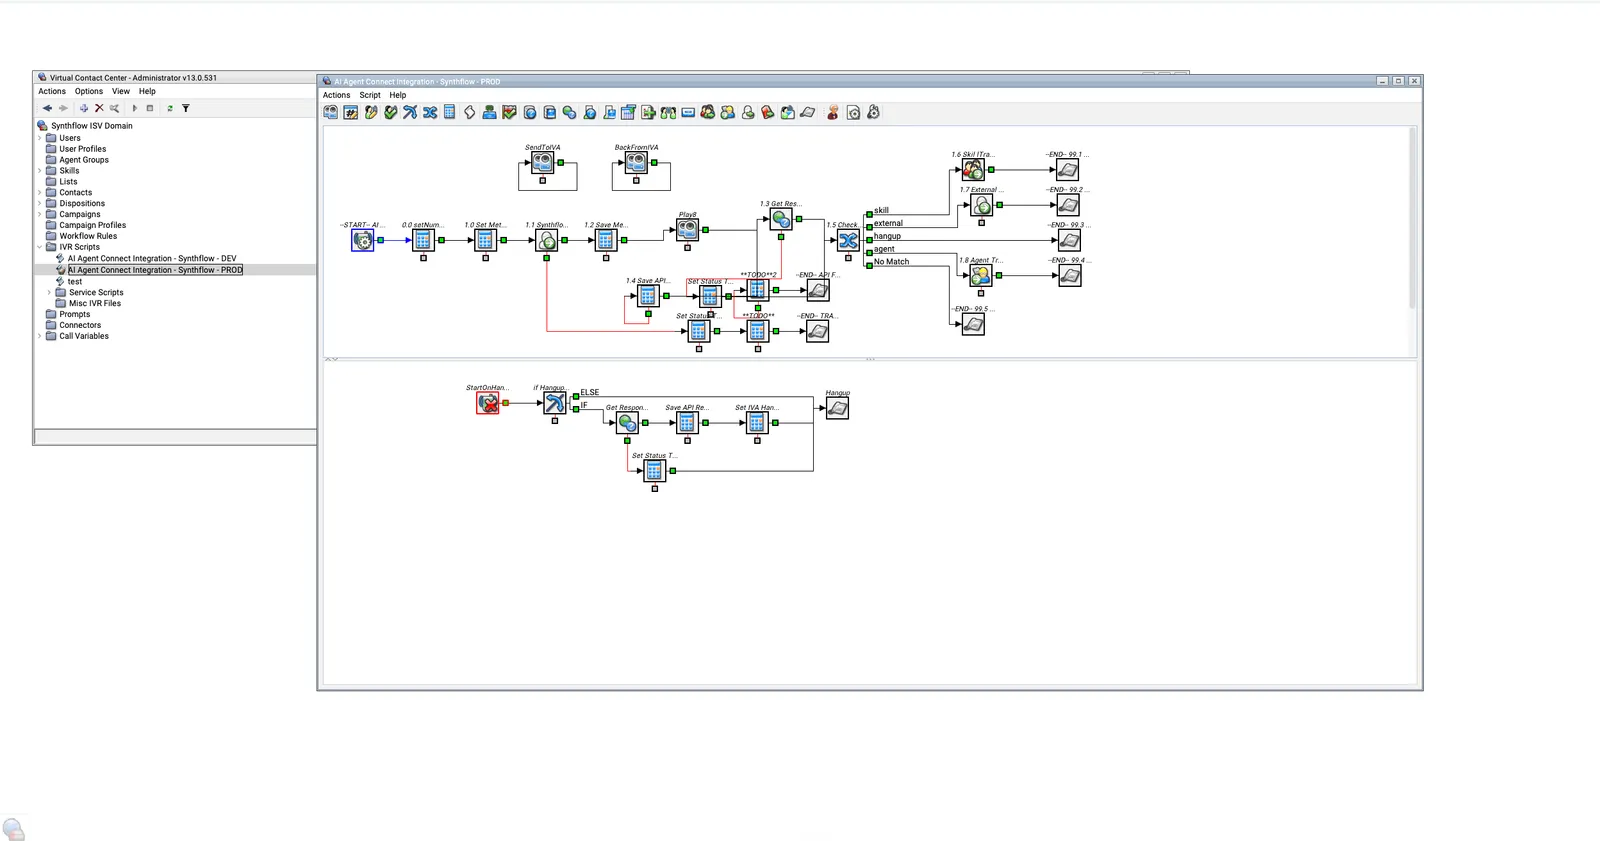Click the StartOnHangup node icon
The width and height of the screenshot is (1600, 841).
tap(488, 403)
